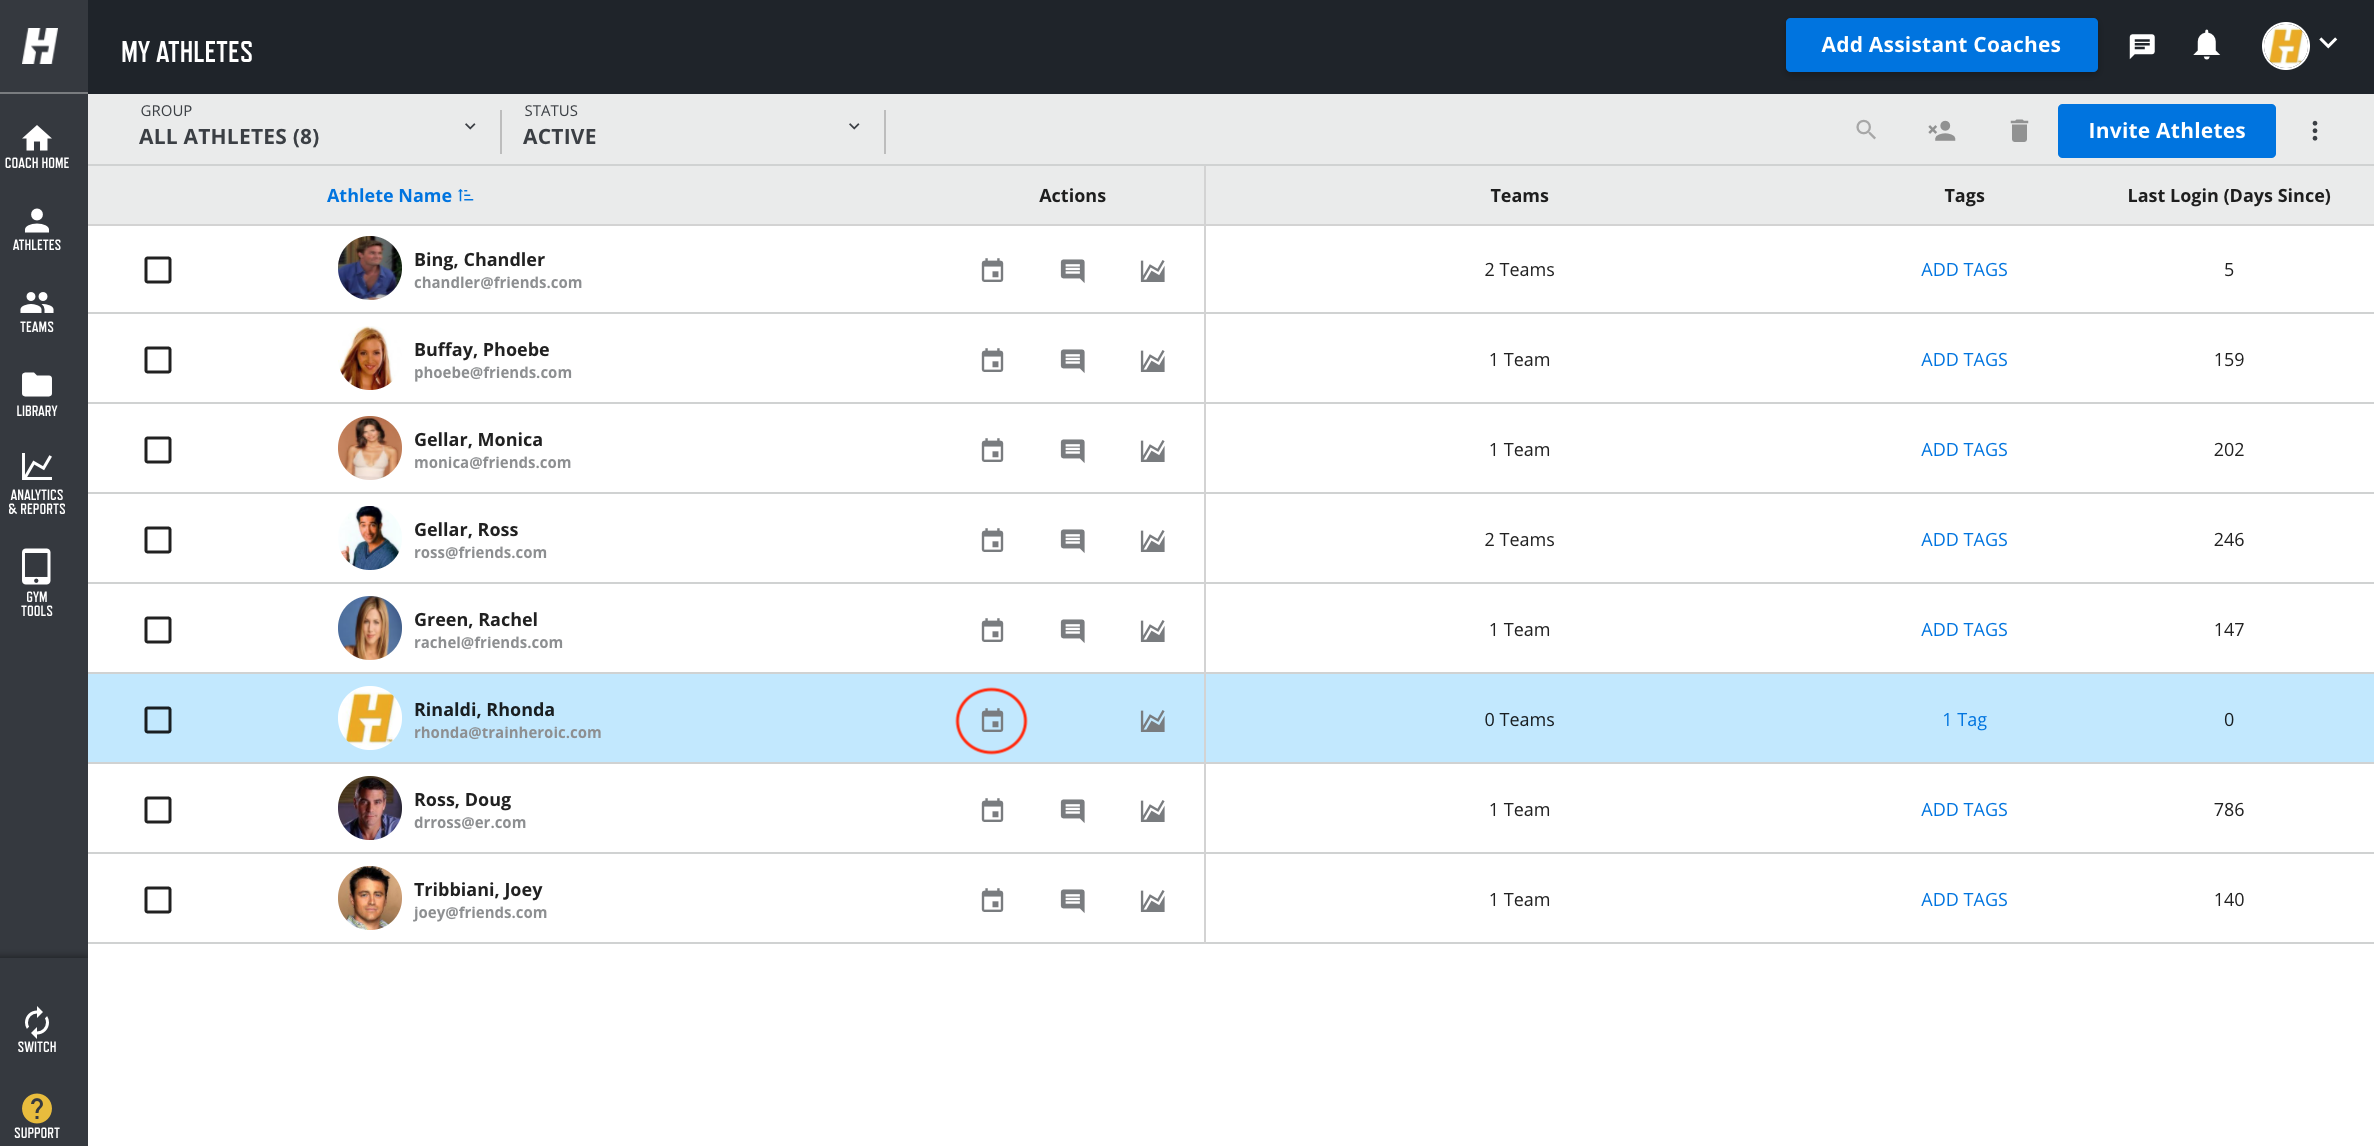Message Ross, Doug via chat icon
The width and height of the screenshot is (2374, 1146).
point(1072,810)
